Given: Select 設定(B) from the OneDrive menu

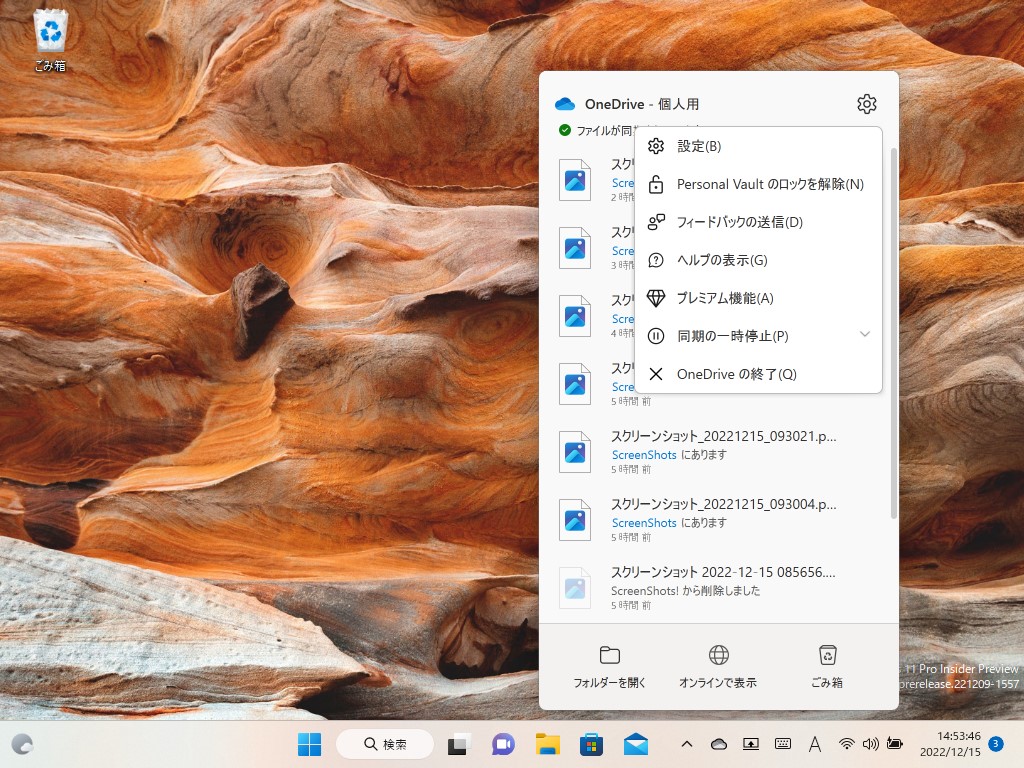Looking at the screenshot, I should click(x=700, y=146).
